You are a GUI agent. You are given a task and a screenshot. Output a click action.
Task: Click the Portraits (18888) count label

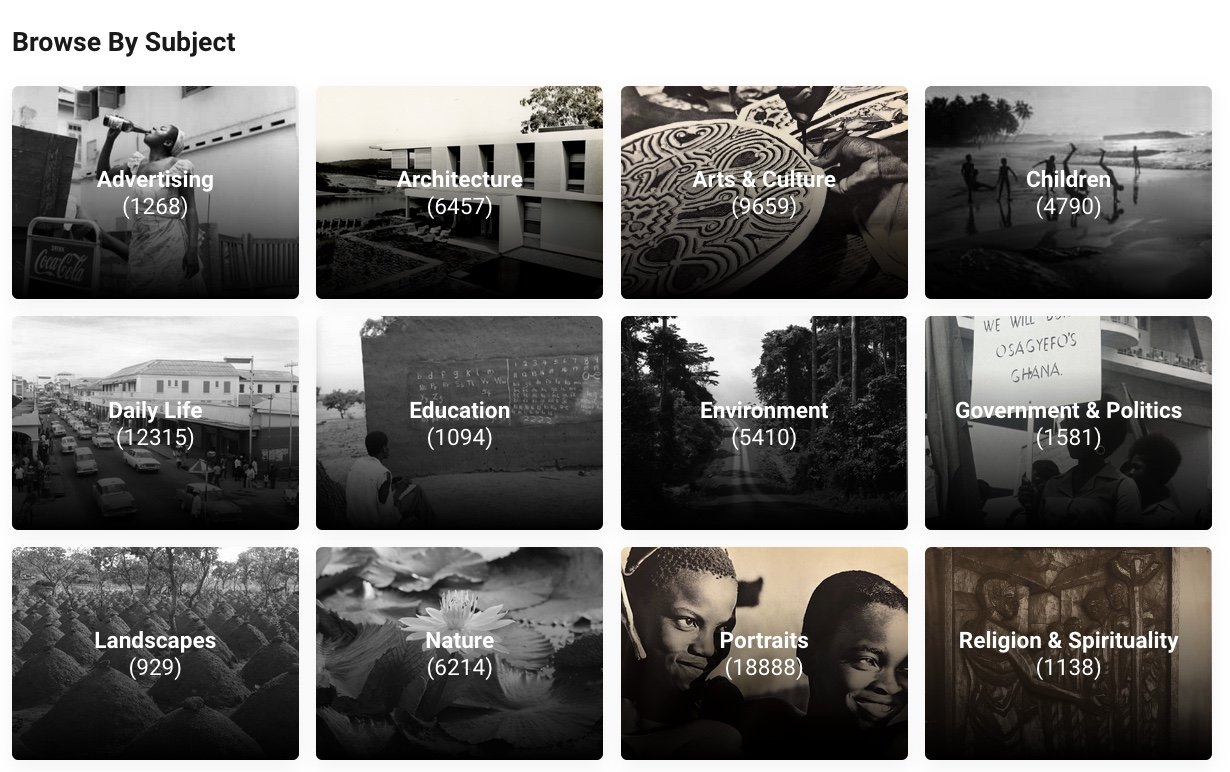[764, 667]
